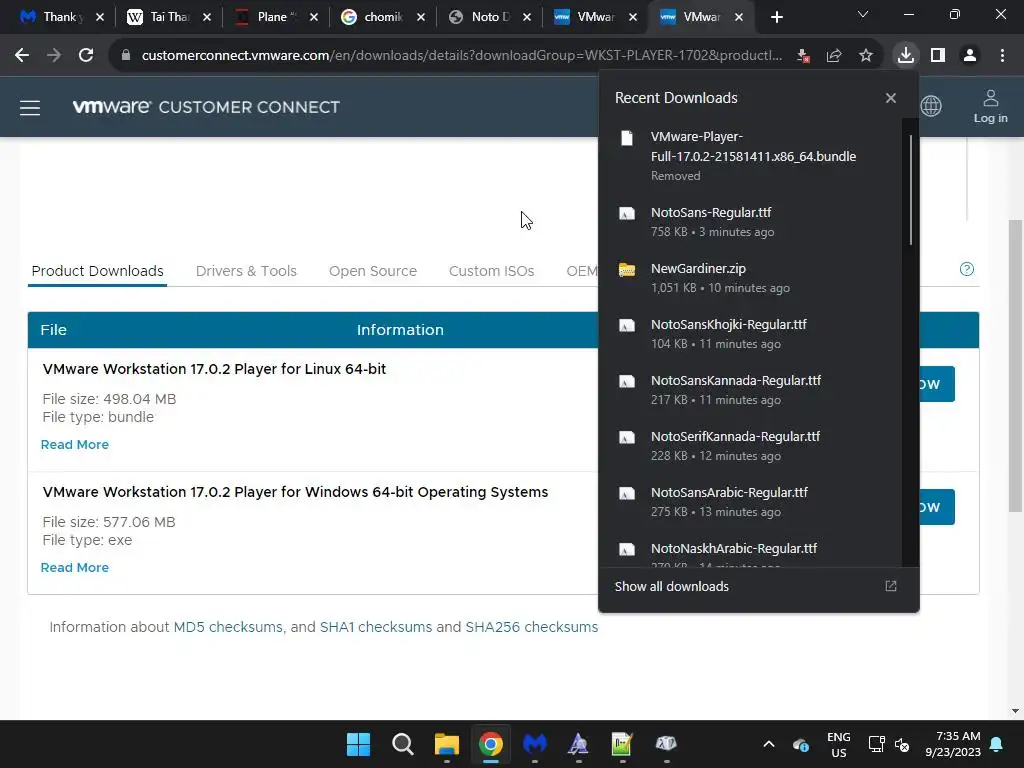This screenshot has height=768, width=1024.
Task: Switch to Noto browser tab
Action: point(489,17)
